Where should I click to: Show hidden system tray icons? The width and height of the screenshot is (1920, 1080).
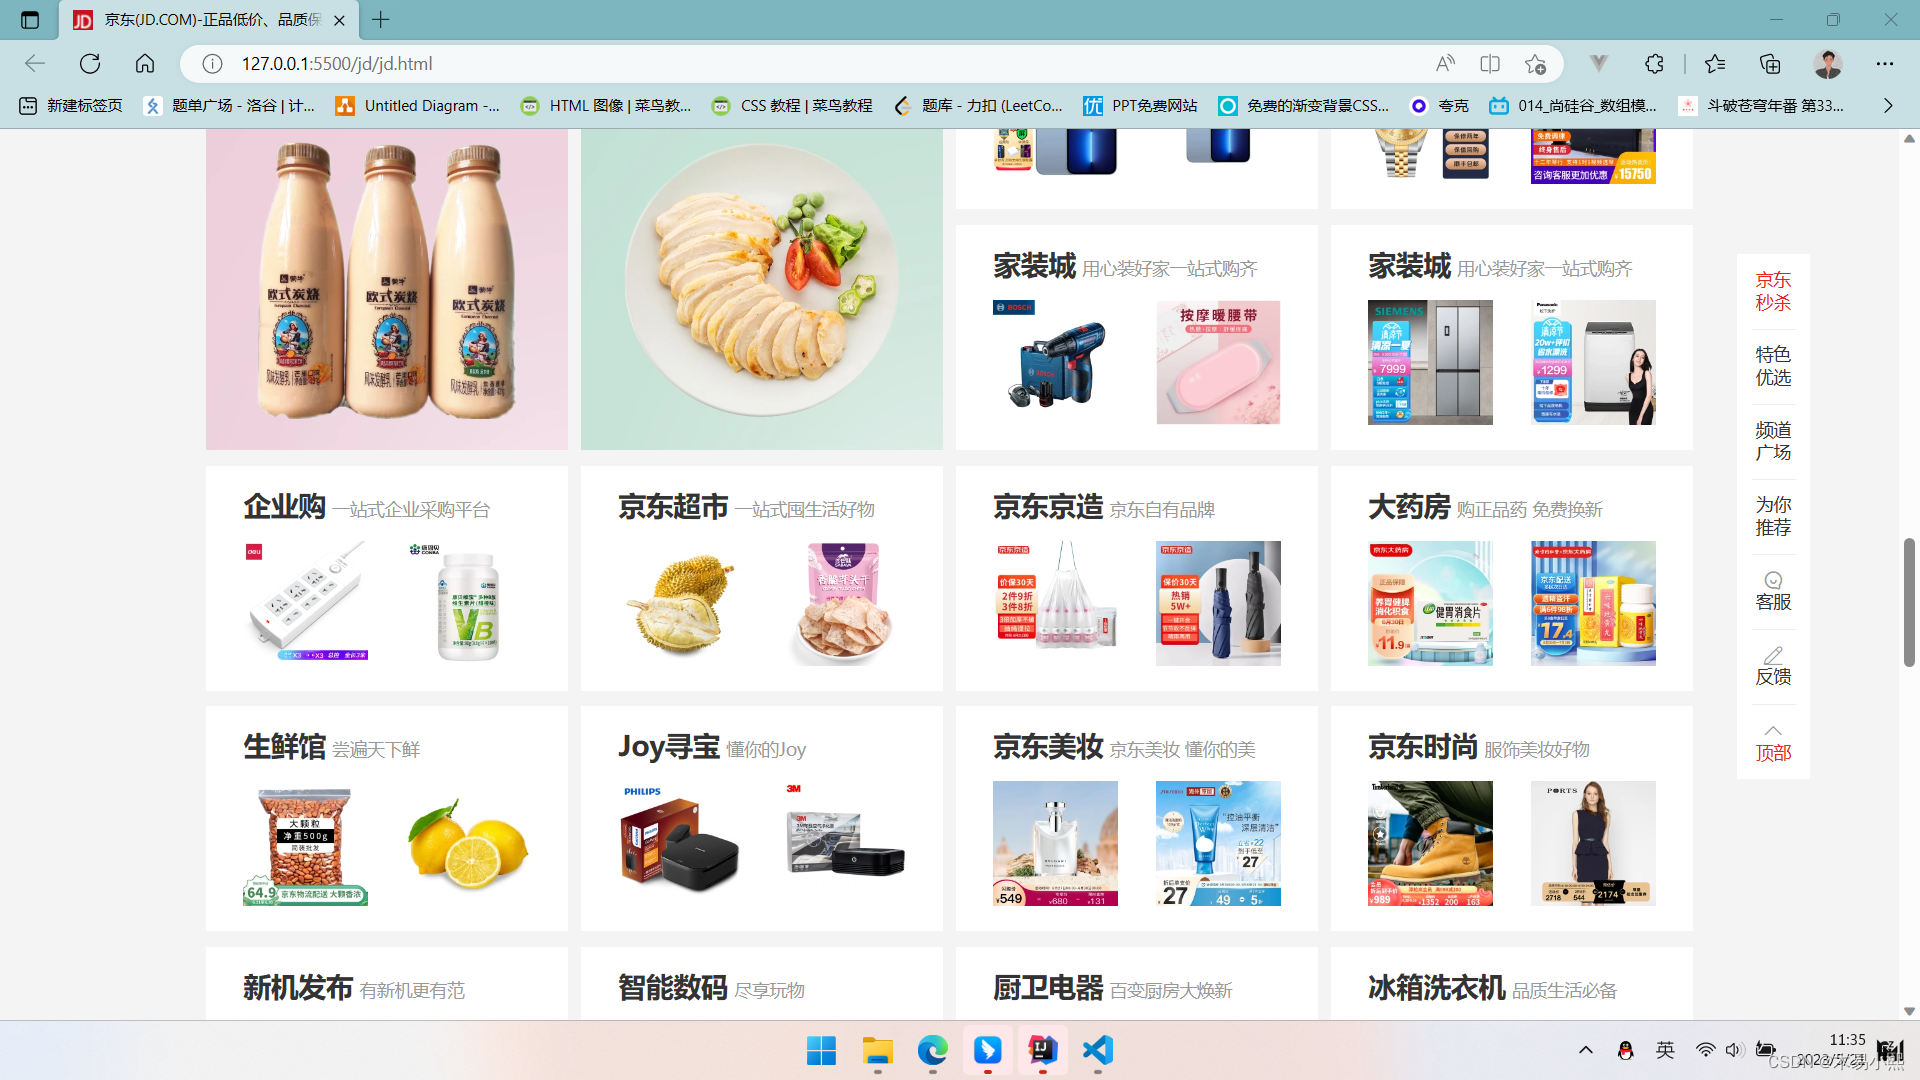(x=1585, y=1050)
